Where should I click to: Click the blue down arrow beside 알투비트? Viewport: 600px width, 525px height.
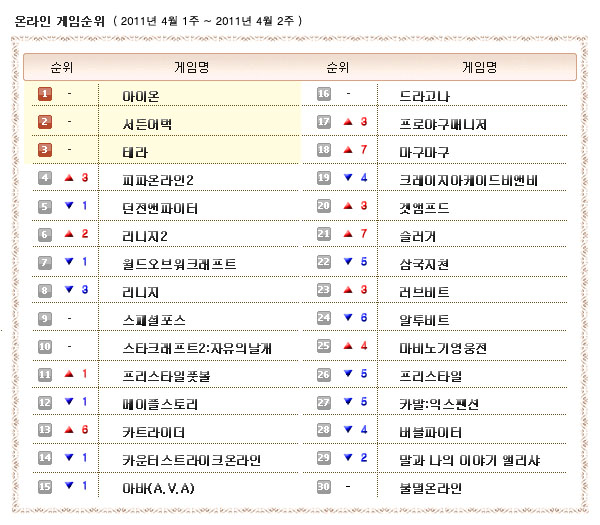tap(347, 318)
